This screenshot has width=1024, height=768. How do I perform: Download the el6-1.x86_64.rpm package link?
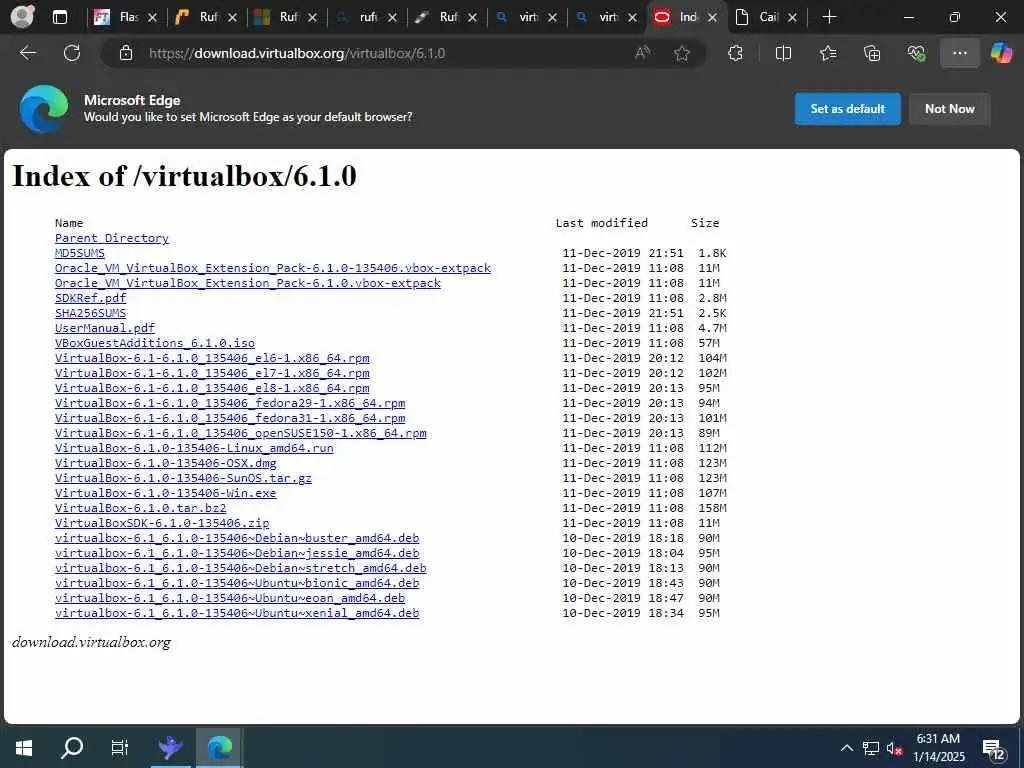point(212,358)
